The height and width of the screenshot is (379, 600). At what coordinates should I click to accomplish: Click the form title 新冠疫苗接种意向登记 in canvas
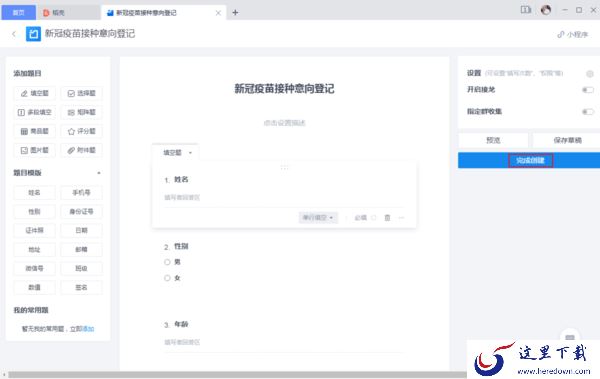coord(284,89)
